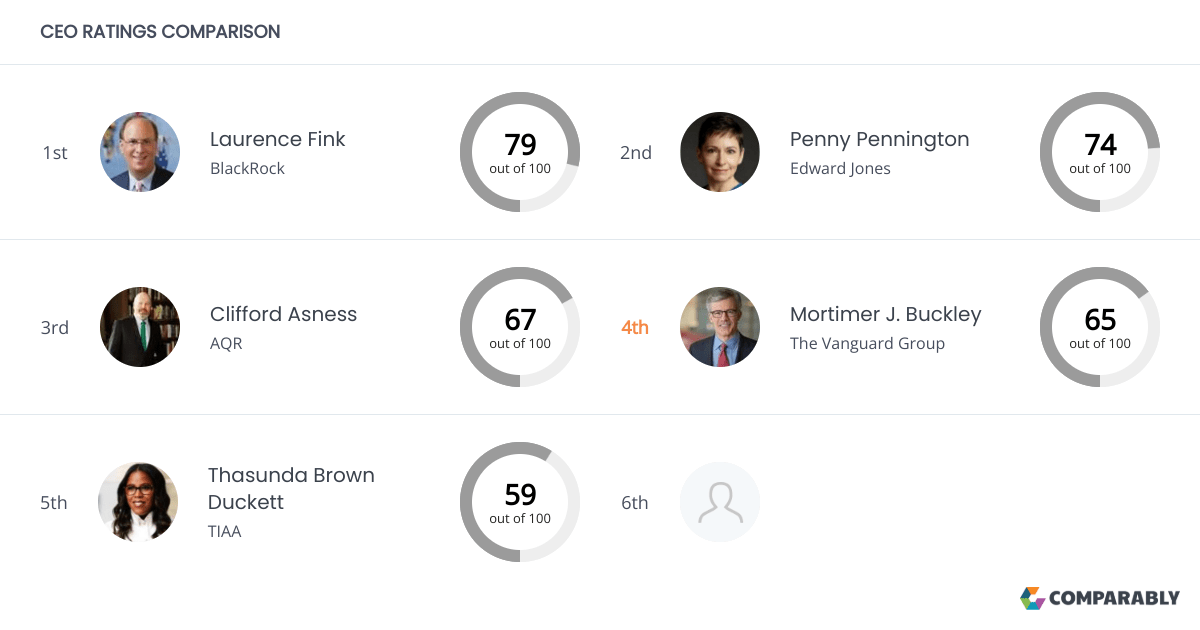Click Thasunda Brown Duckett's 59 rating ring
The image size is (1200, 630).
[x=520, y=502]
